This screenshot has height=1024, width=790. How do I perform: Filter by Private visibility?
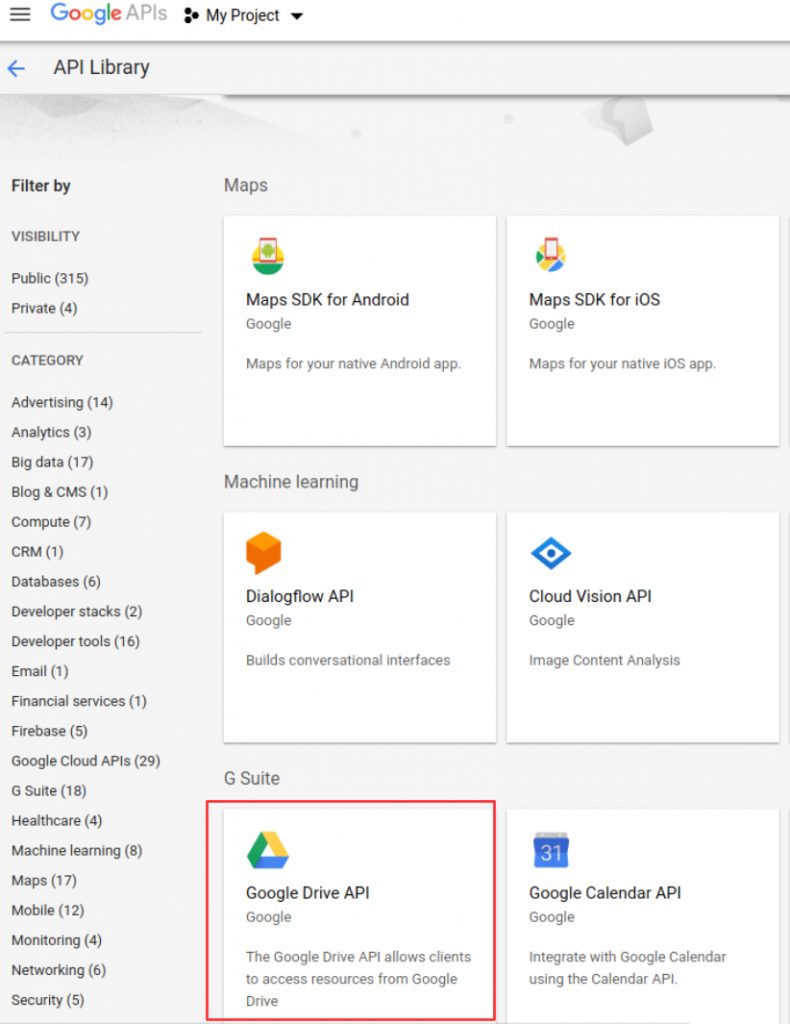[44, 308]
